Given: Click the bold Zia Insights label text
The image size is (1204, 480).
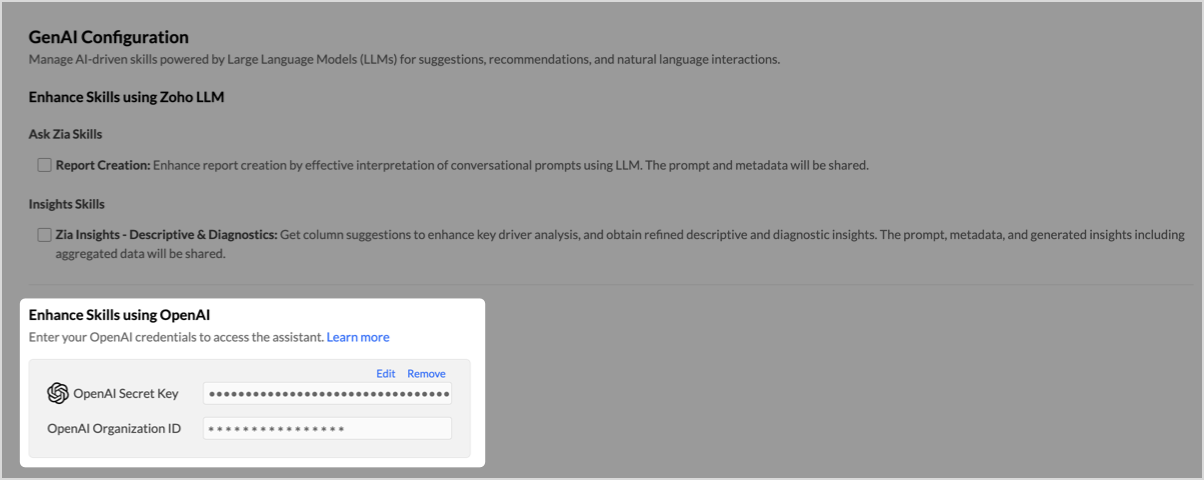Looking at the screenshot, I should (x=166, y=235).
